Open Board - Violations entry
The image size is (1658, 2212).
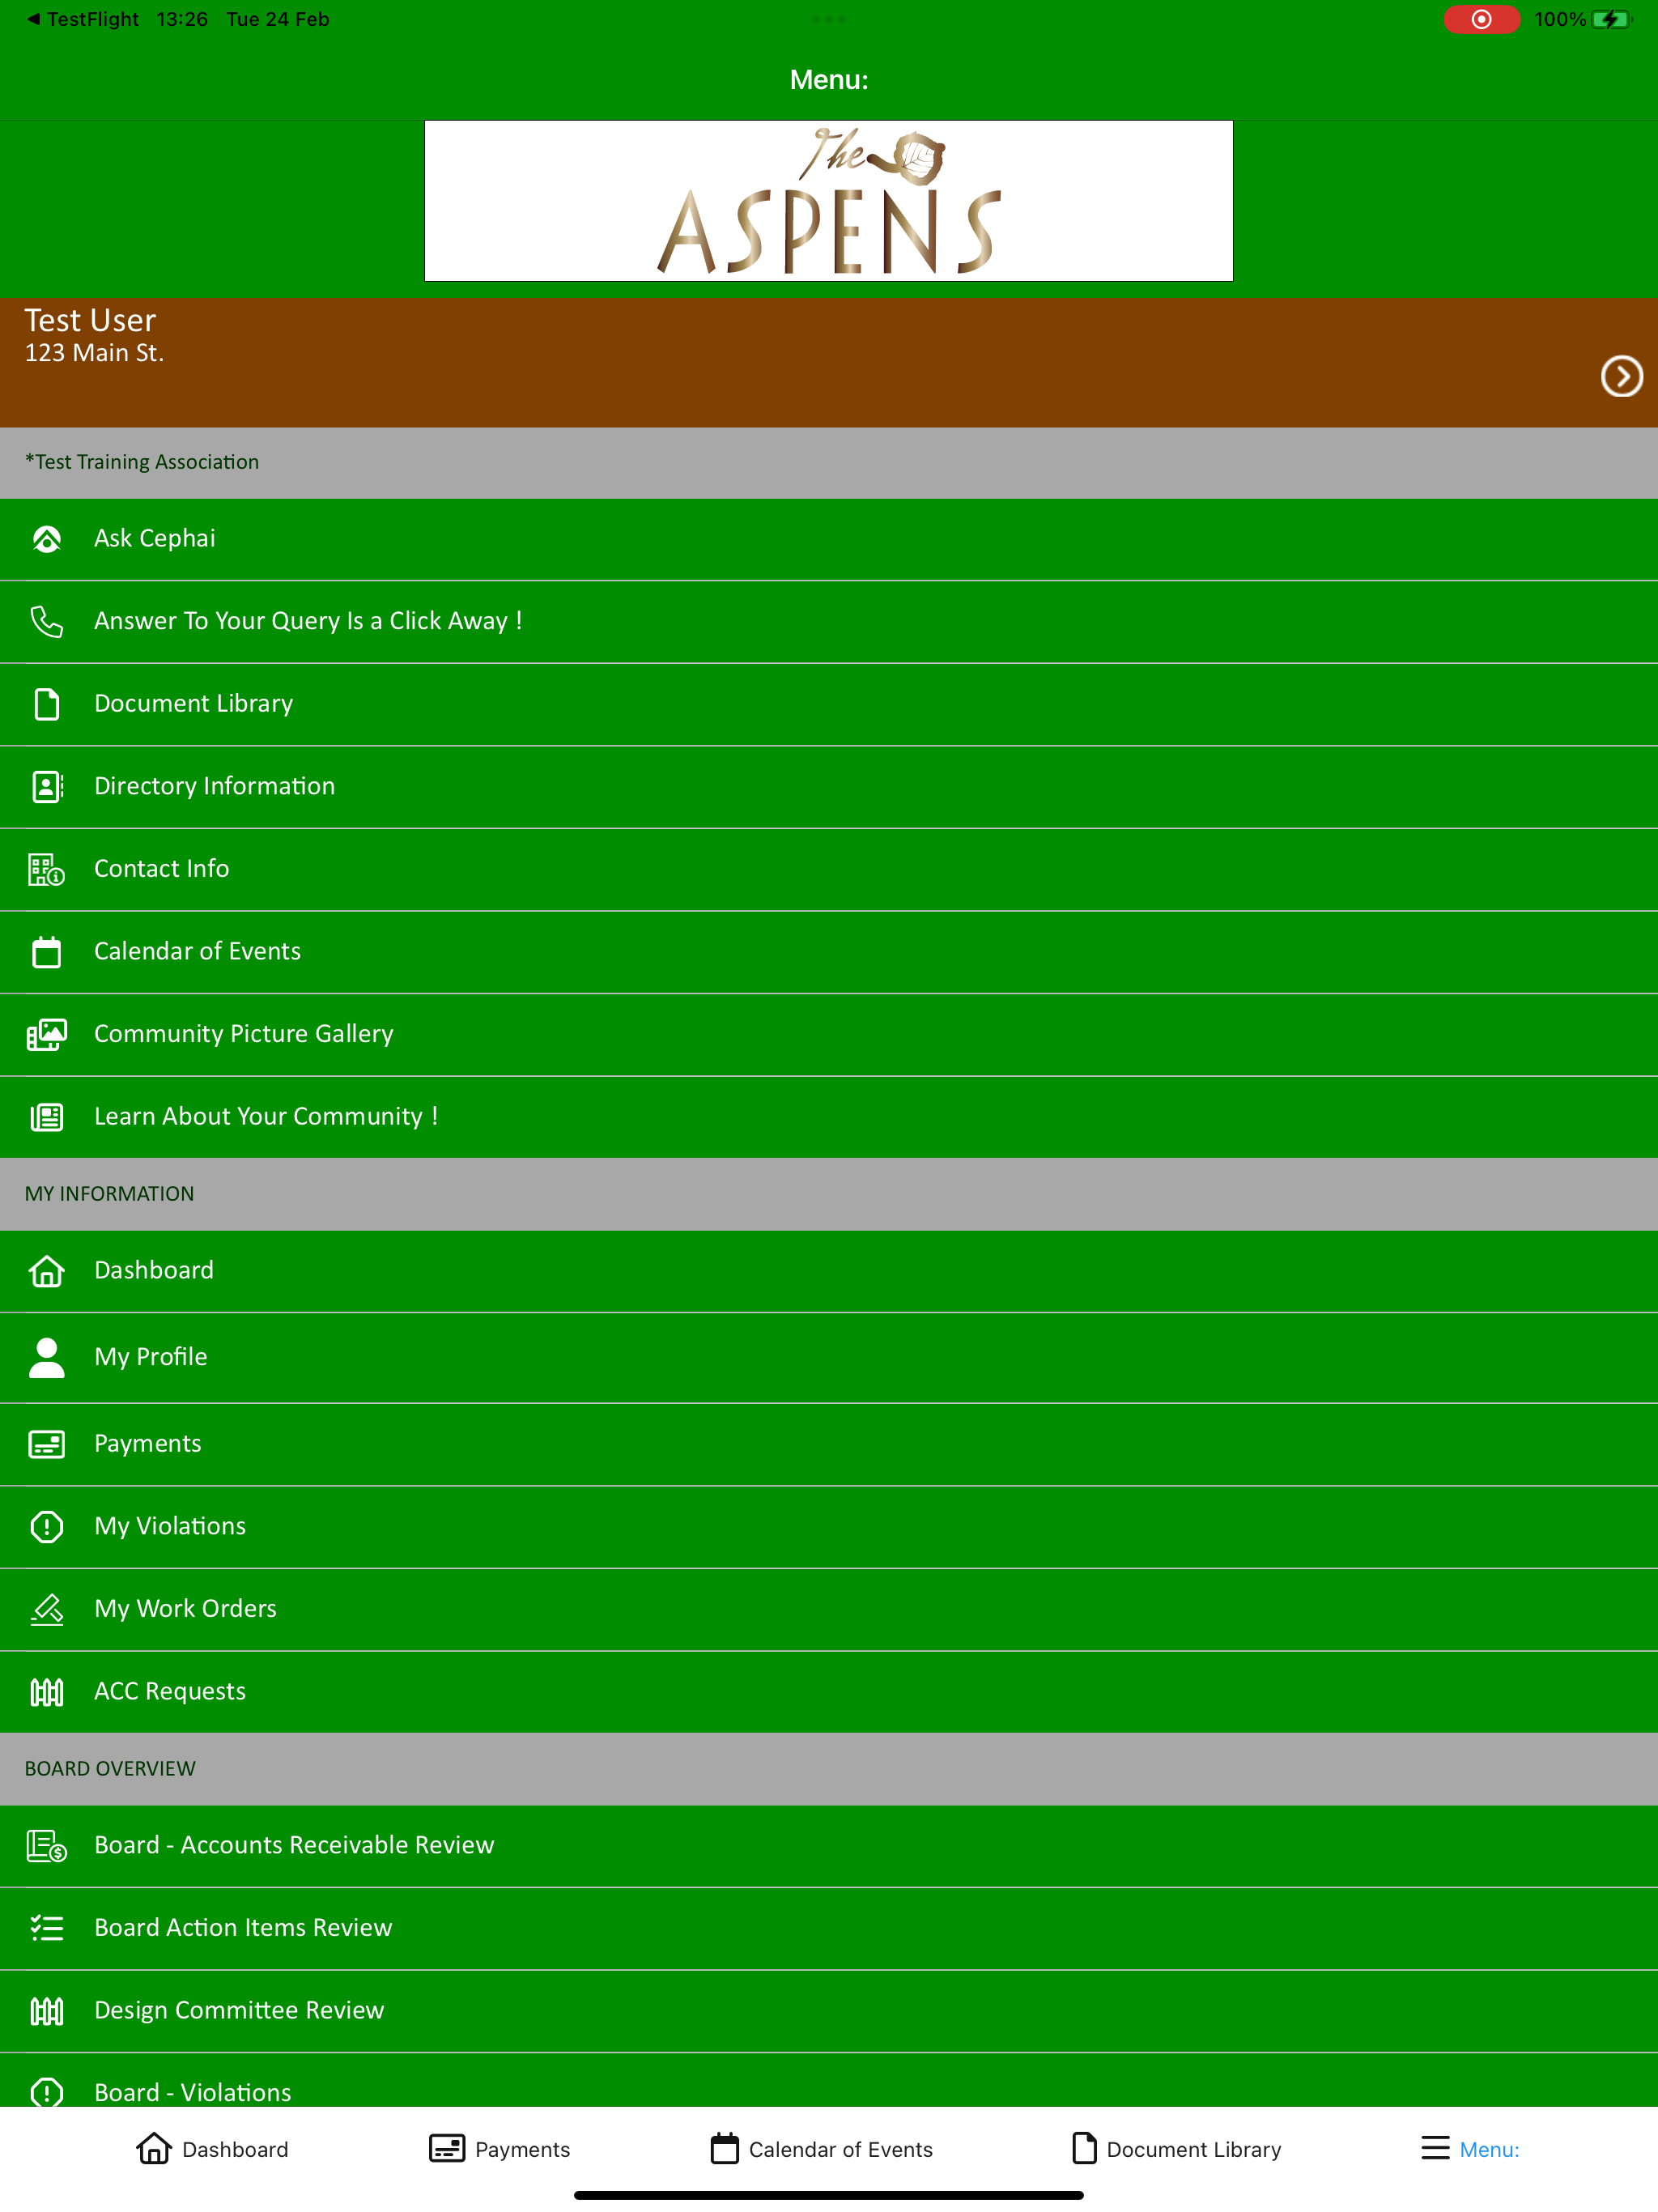829,2080
